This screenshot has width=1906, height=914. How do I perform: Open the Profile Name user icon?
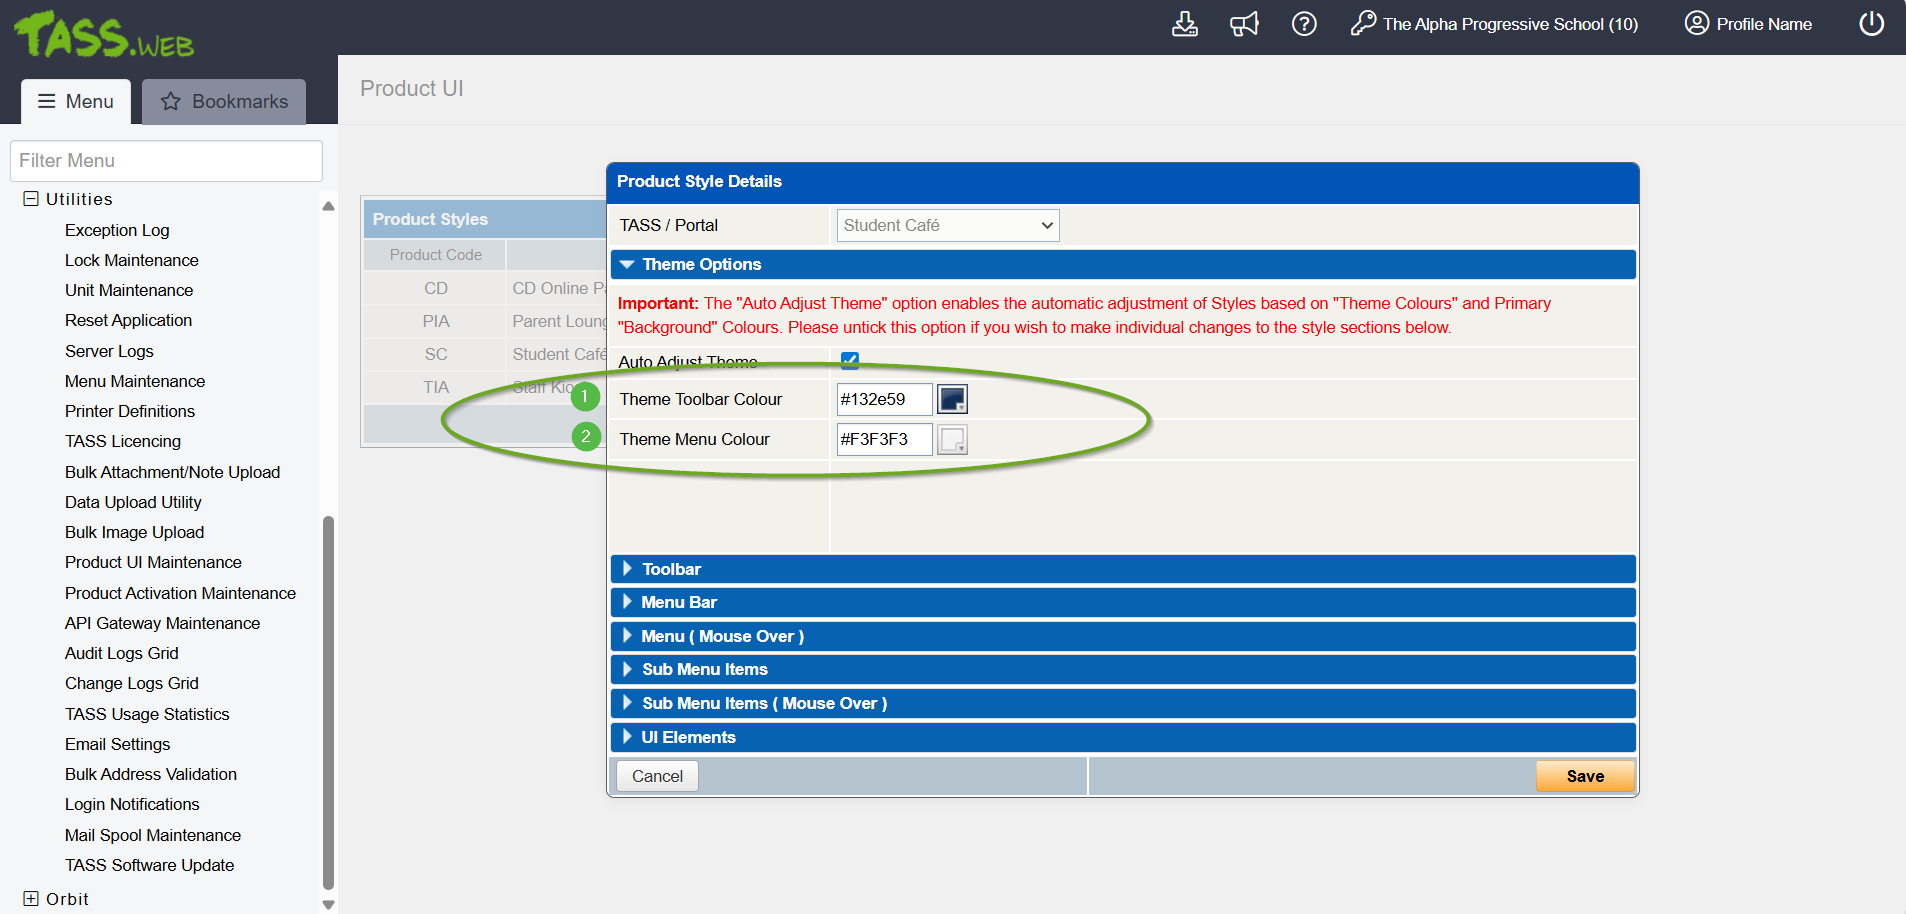pos(1696,24)
